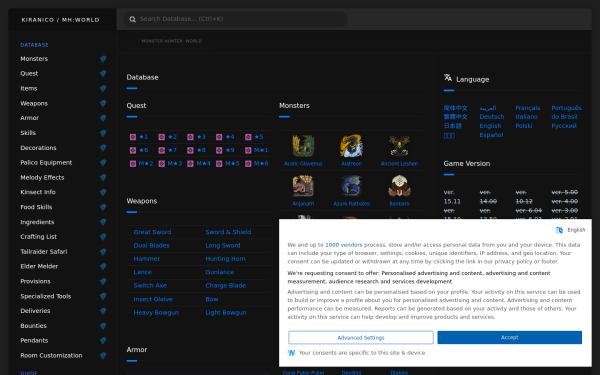600x375 pixels.
Task: Click the diamond icon beside Weapons in sidebar
Action: 103,103
